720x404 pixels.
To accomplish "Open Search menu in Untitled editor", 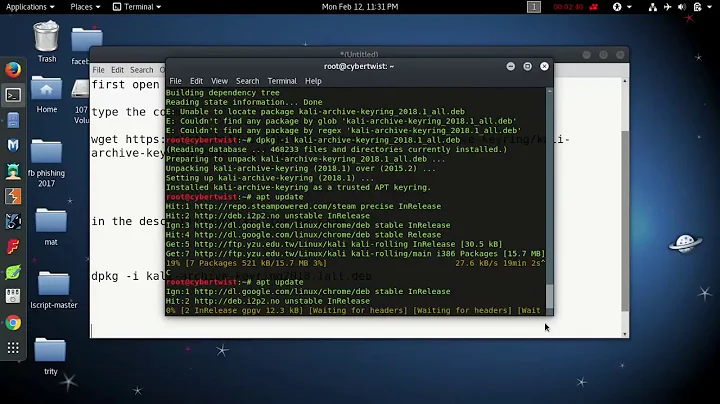I will point(141,70).
